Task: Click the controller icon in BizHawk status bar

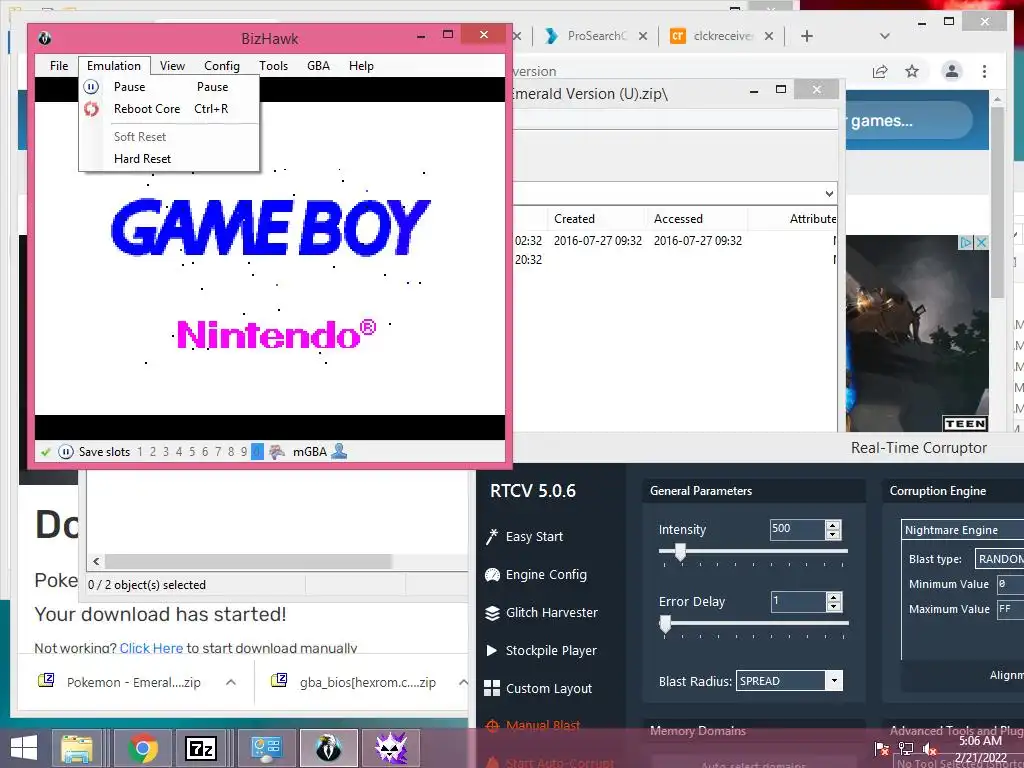Action: click(277, 451)
